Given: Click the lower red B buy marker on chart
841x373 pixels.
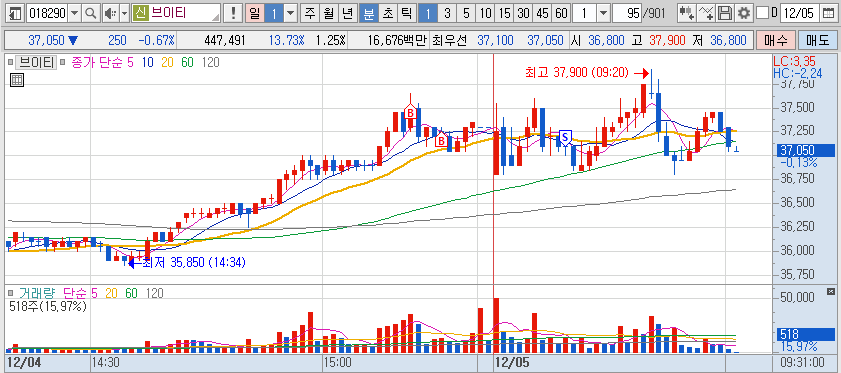Looking at the screenshot, I should 441,141.
